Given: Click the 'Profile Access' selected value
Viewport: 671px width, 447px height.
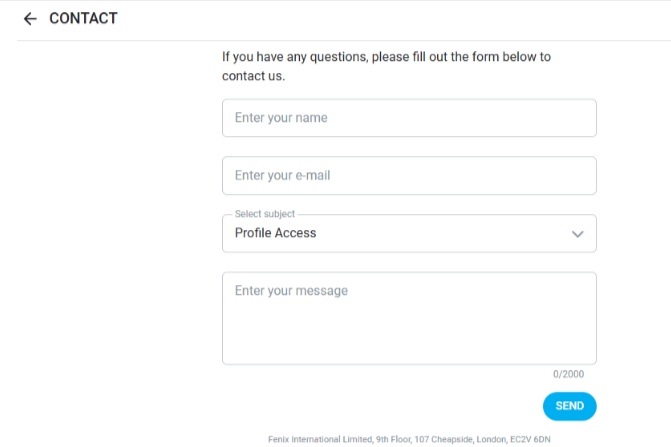Looking at the screenshot, I should 275,233.
